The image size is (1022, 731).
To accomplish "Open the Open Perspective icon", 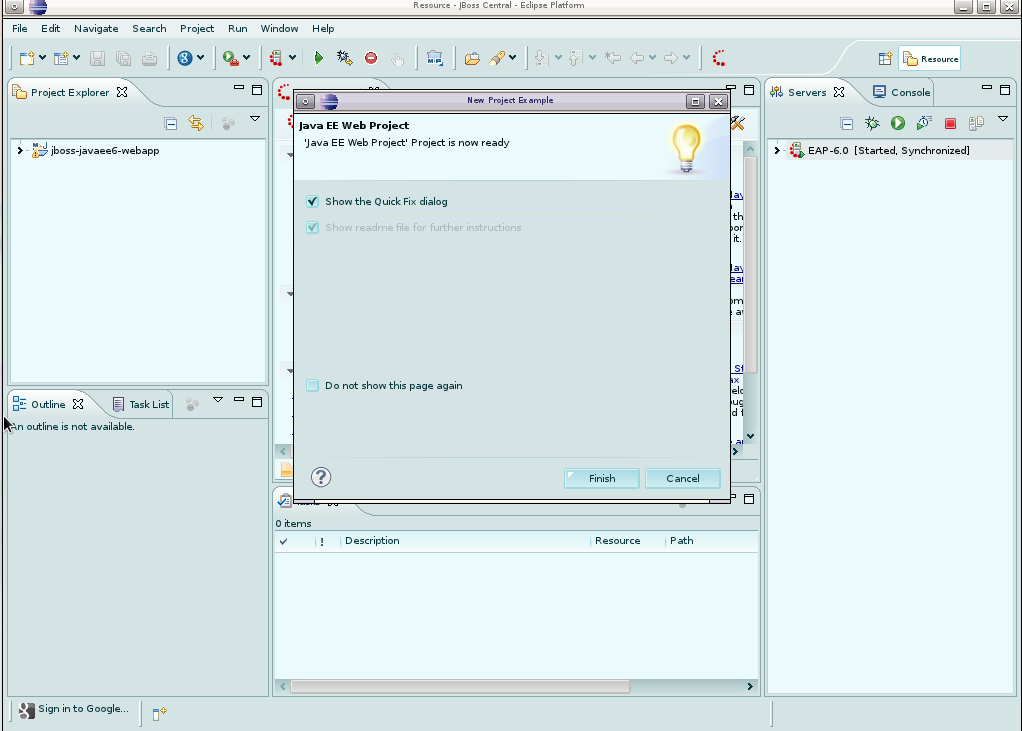I will tap(885, 59).
